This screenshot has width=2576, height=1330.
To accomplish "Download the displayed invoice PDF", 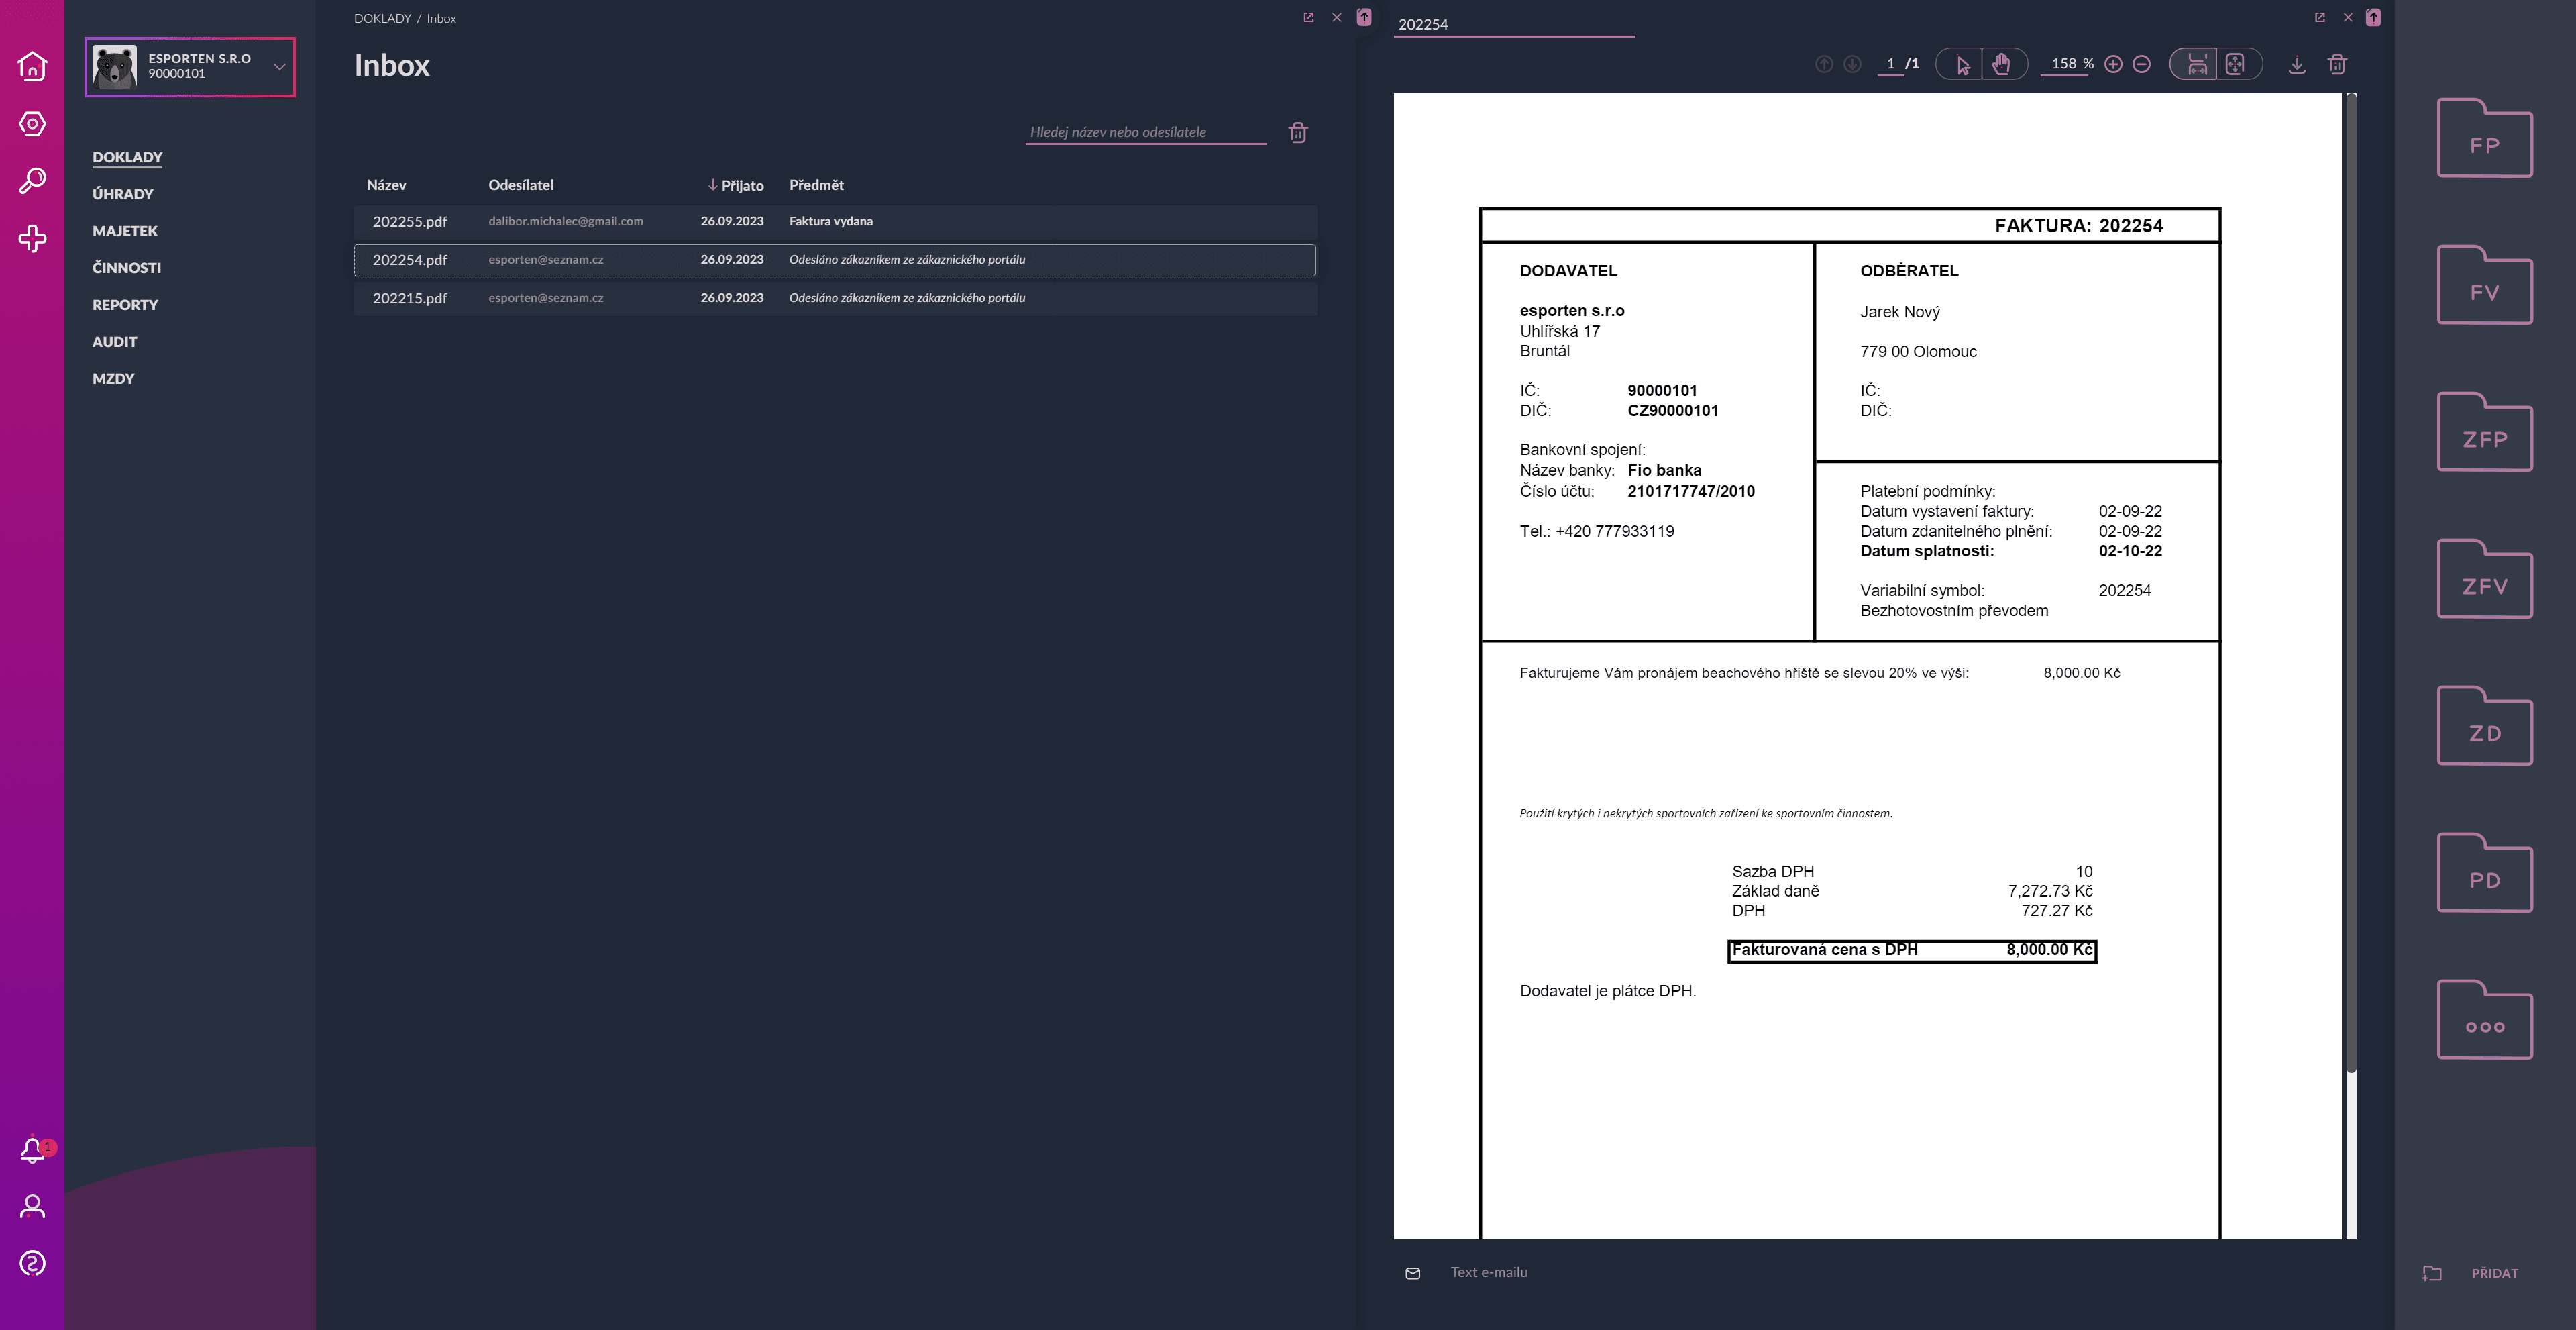I will (x=2297, y=63).
